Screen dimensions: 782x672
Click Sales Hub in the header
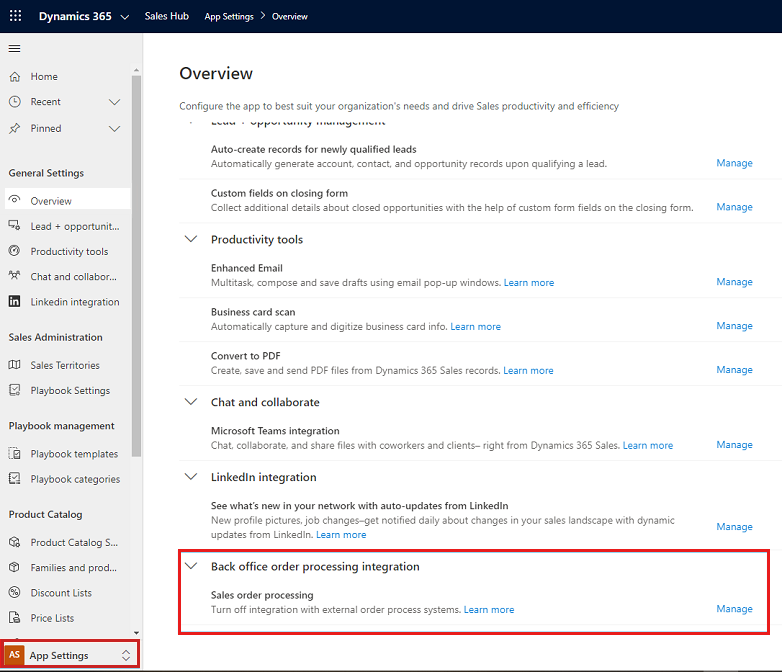(167, 16)
